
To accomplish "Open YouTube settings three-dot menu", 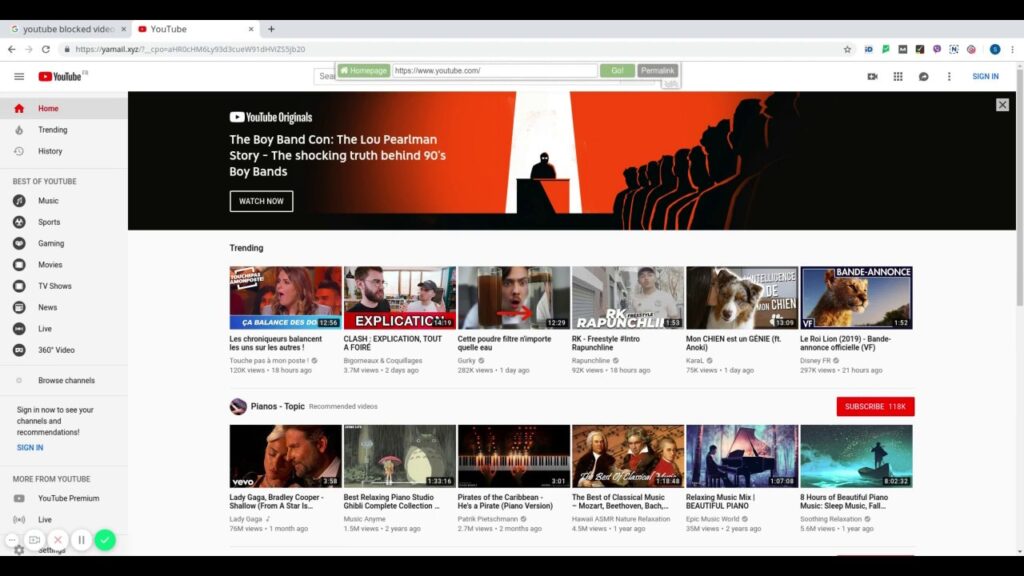I will [949, 76].
